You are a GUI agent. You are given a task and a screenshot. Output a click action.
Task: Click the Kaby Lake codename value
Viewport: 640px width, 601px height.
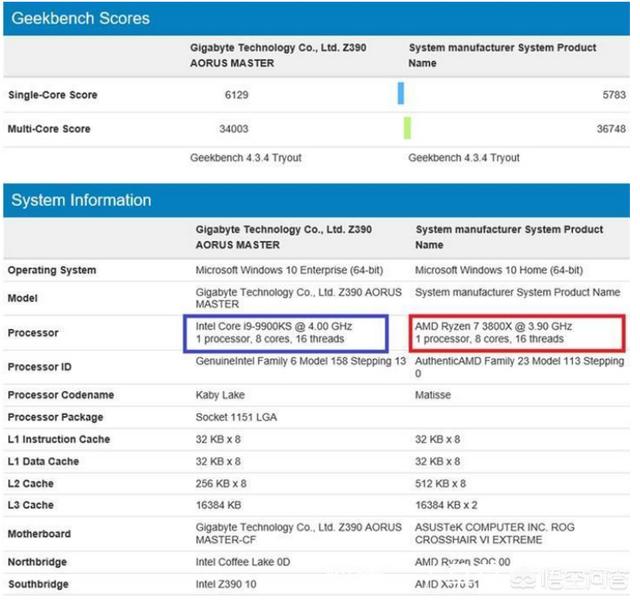coord(220,395)
